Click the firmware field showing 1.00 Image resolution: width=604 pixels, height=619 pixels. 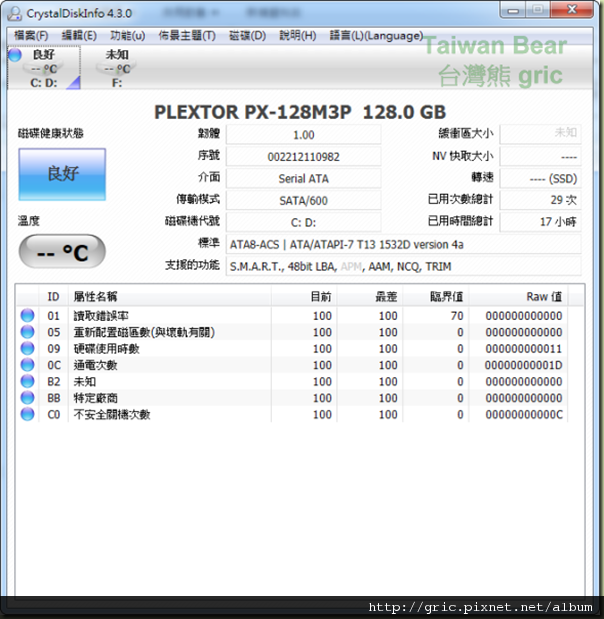click(x=304, y=135)
